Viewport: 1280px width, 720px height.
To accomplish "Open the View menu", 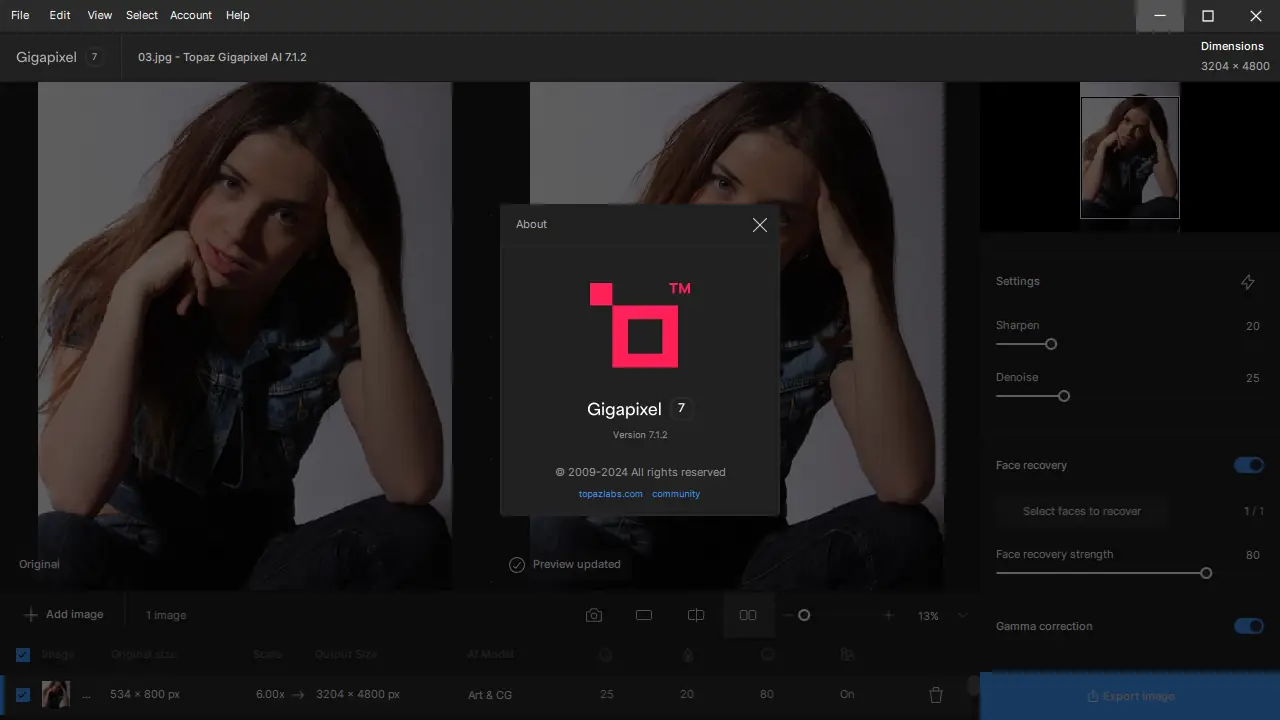I will point(100,15).
